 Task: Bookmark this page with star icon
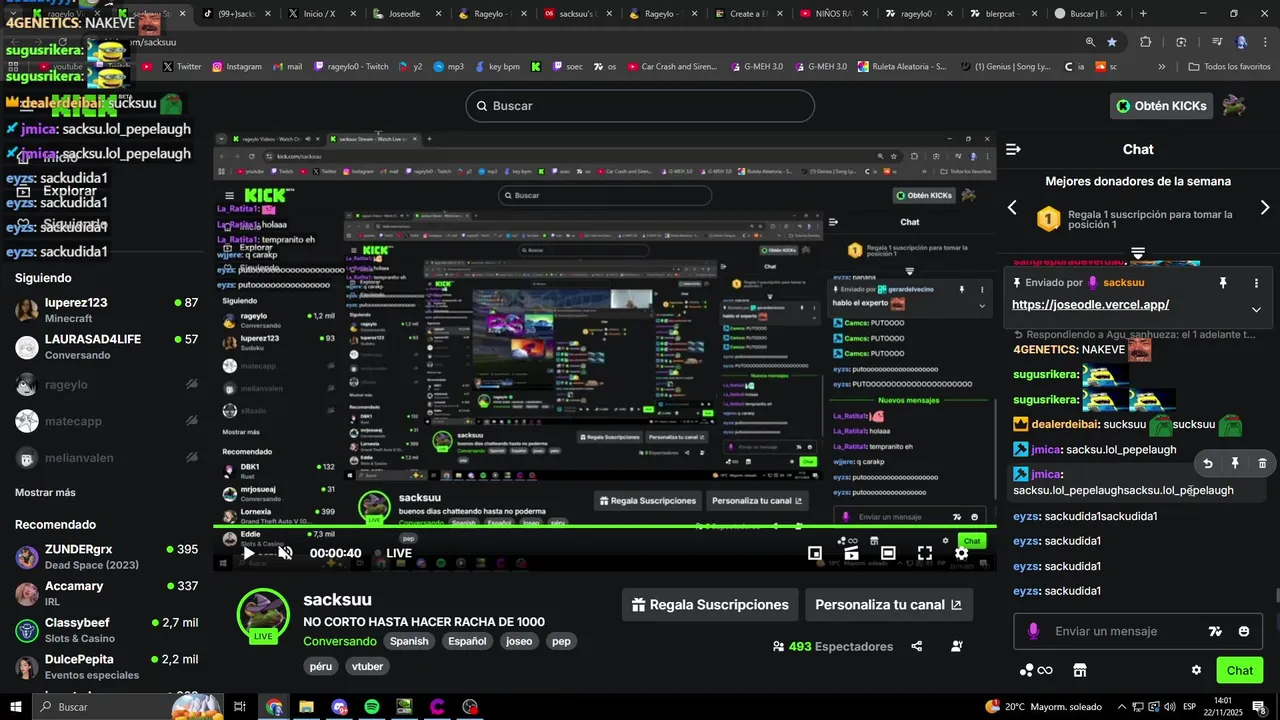[x=1112, y=42]
